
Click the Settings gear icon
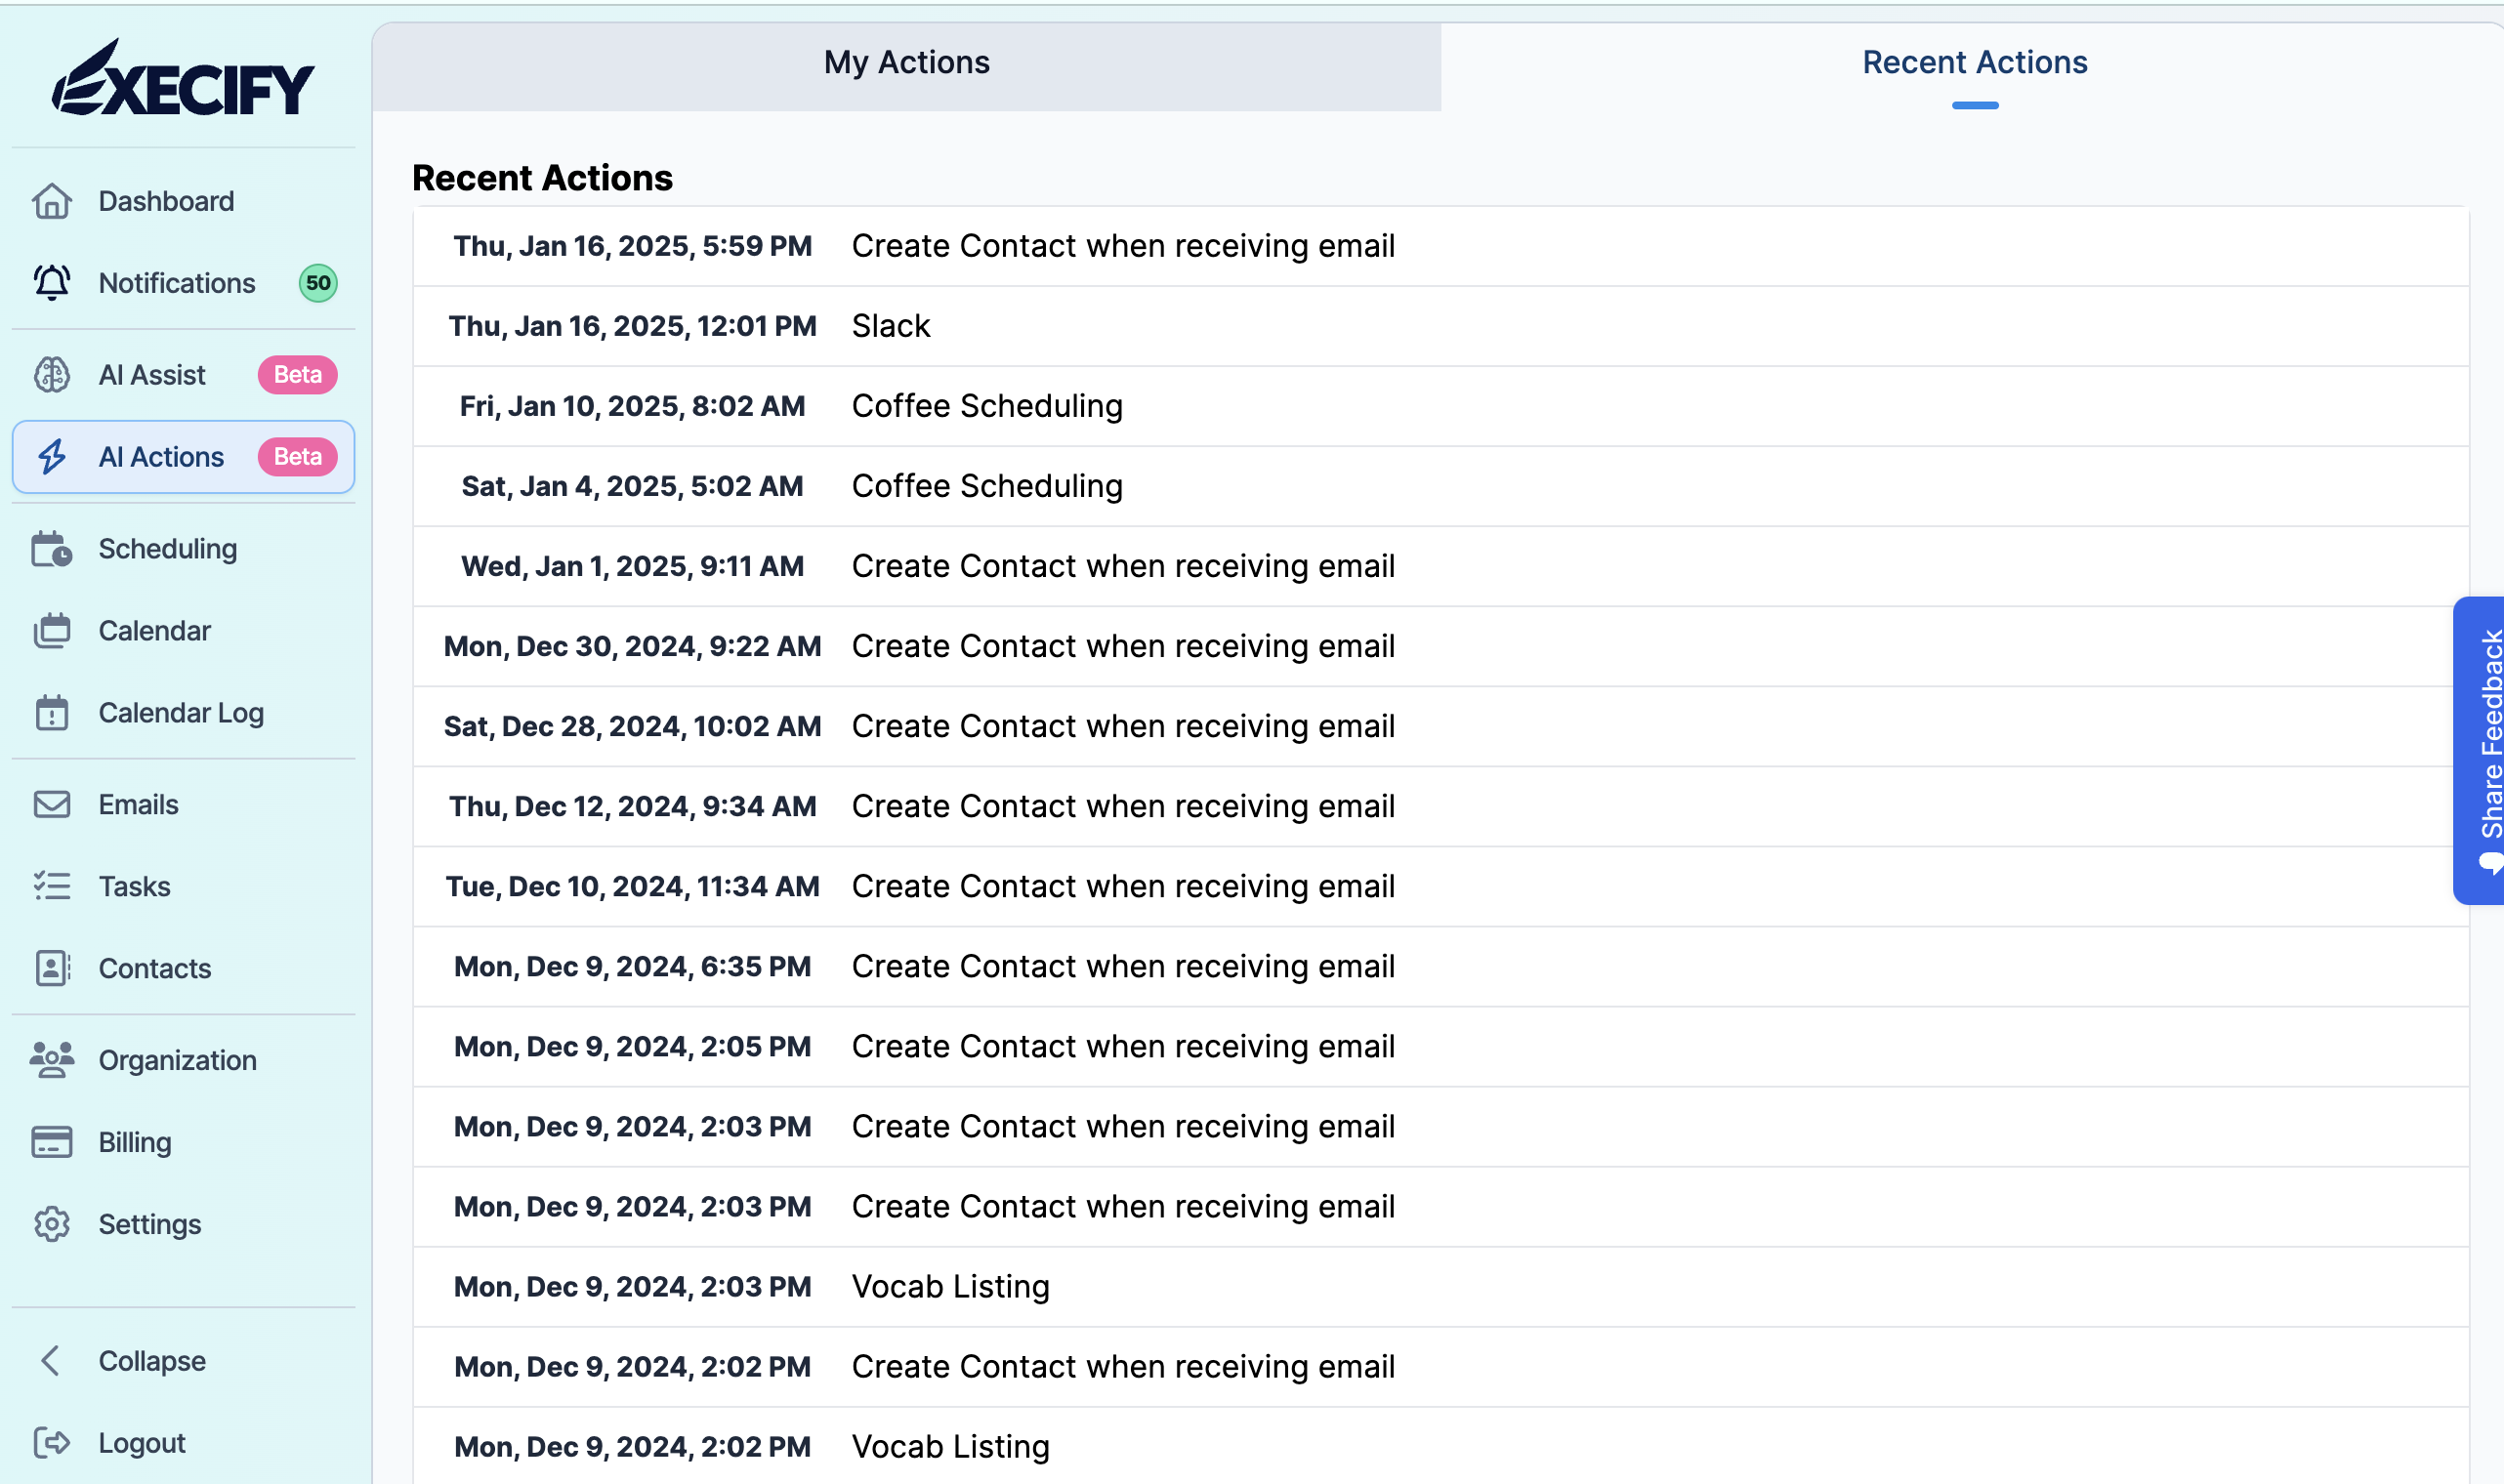[x=52, y=1224]
